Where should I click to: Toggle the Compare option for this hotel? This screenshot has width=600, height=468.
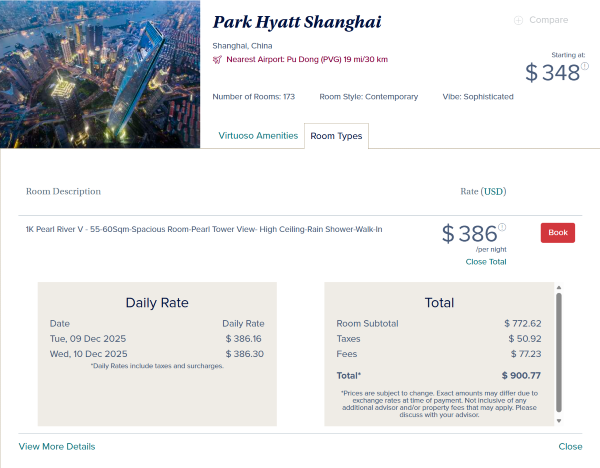549,20
